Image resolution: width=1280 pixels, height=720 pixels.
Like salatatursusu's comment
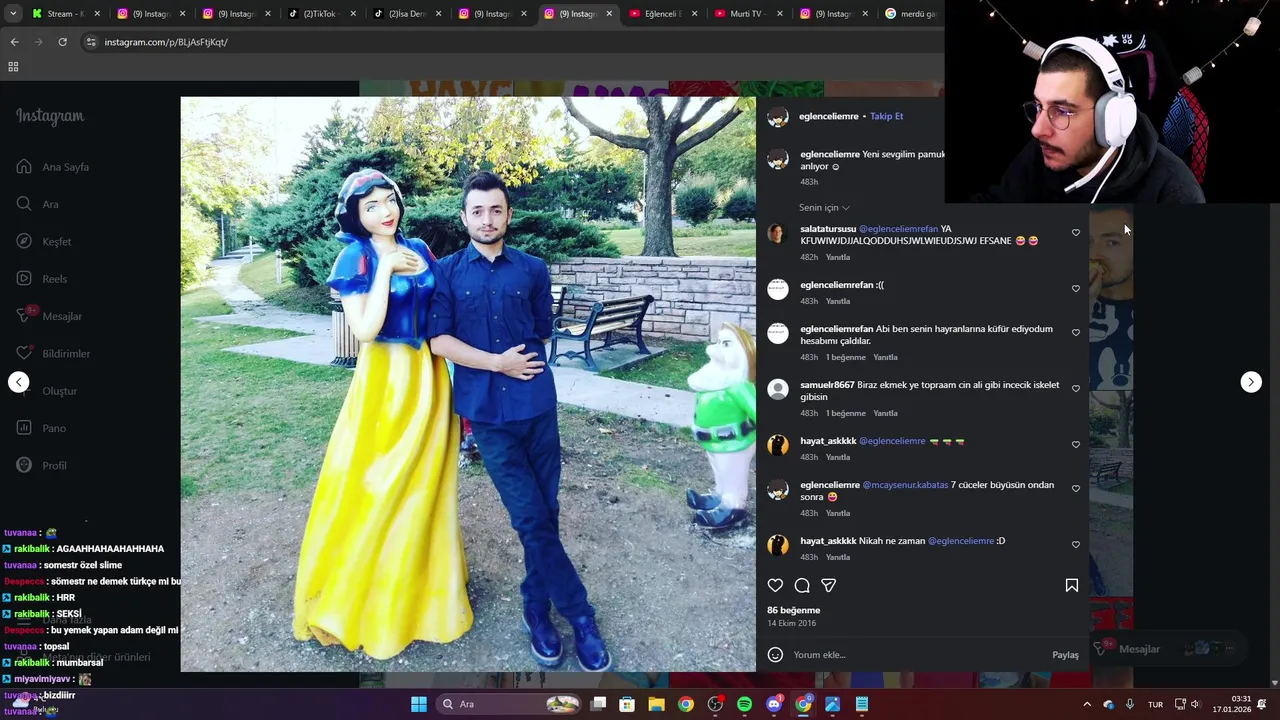[1076, 233]
